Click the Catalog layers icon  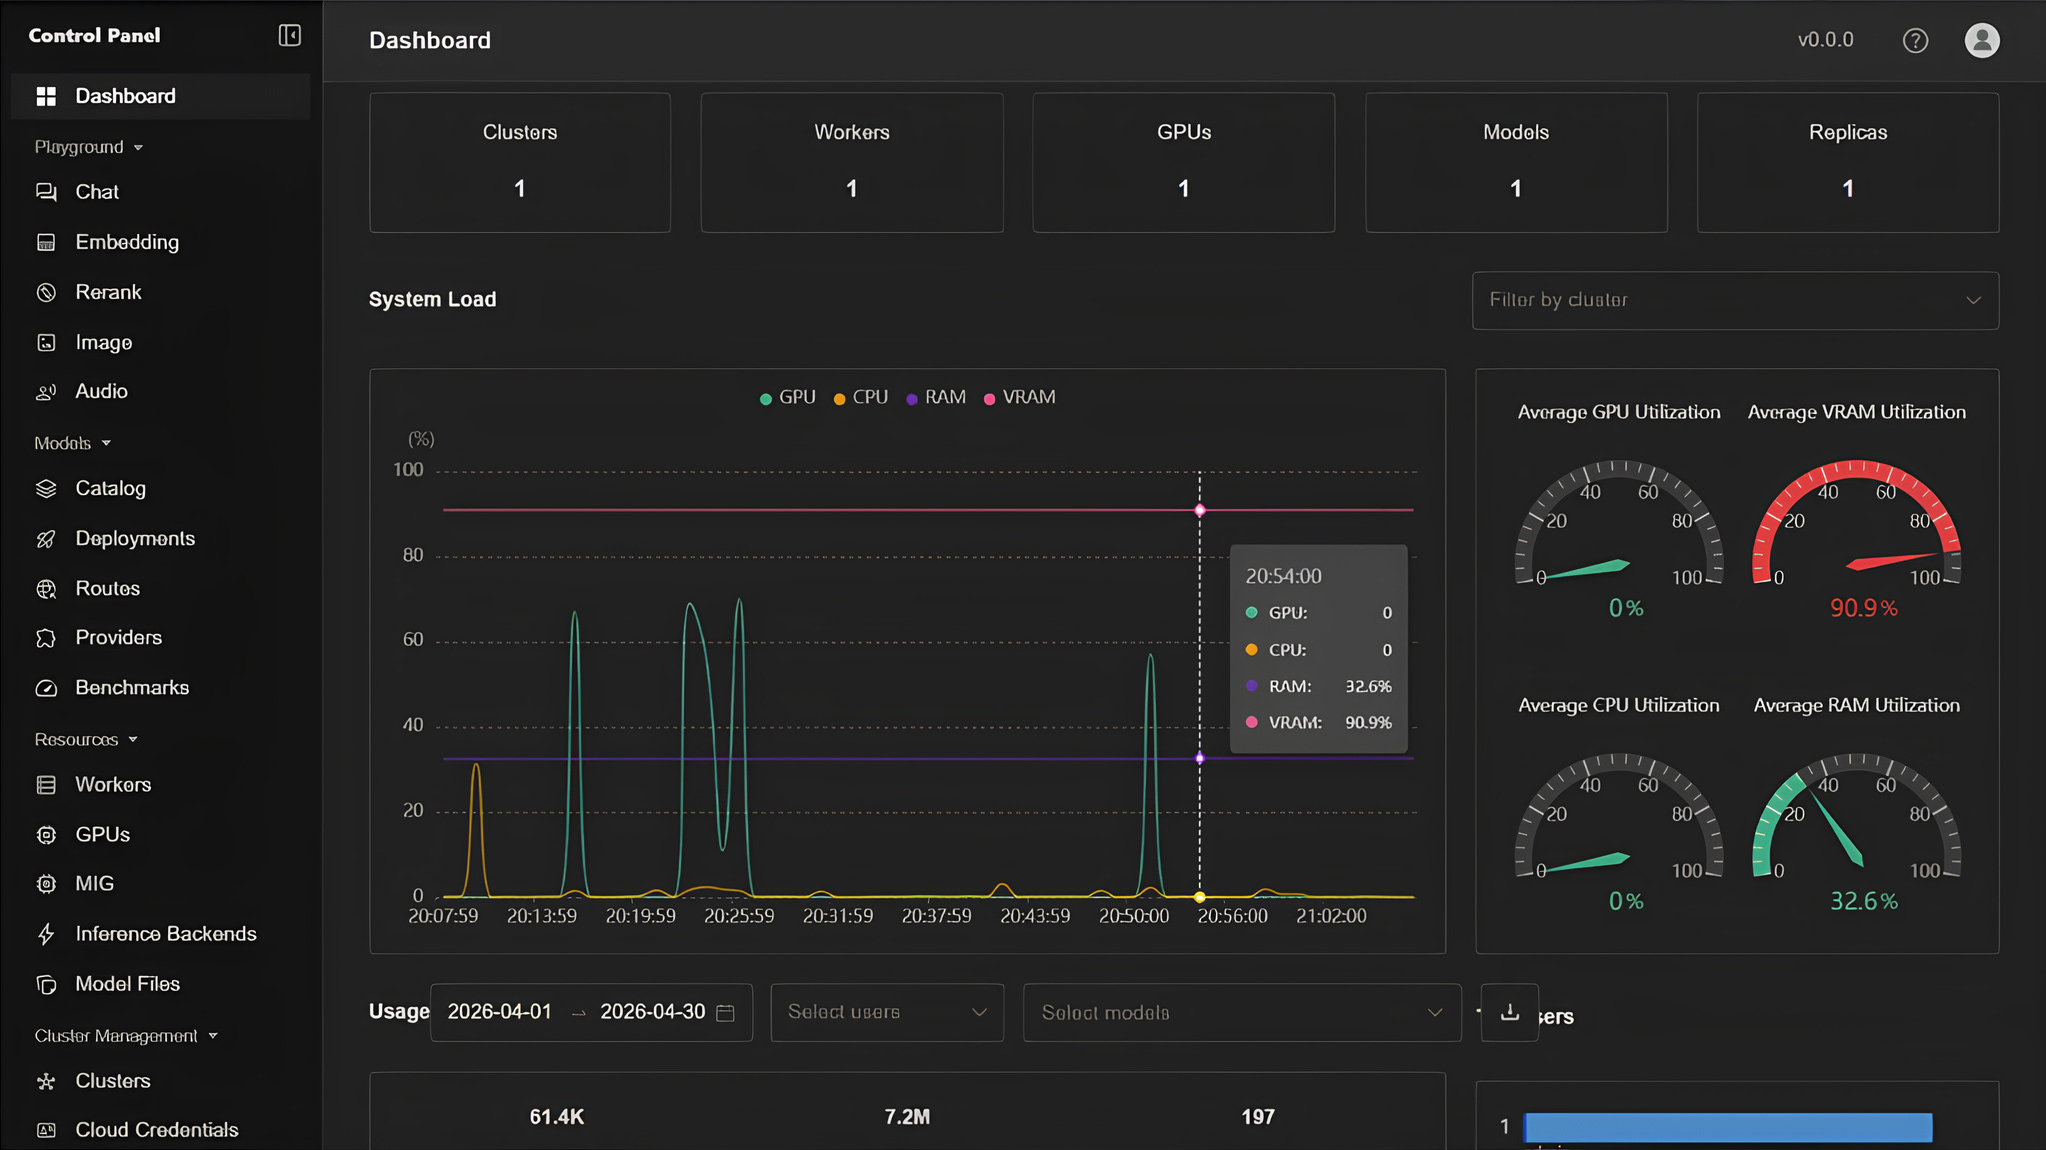click(x=46, y=489)
